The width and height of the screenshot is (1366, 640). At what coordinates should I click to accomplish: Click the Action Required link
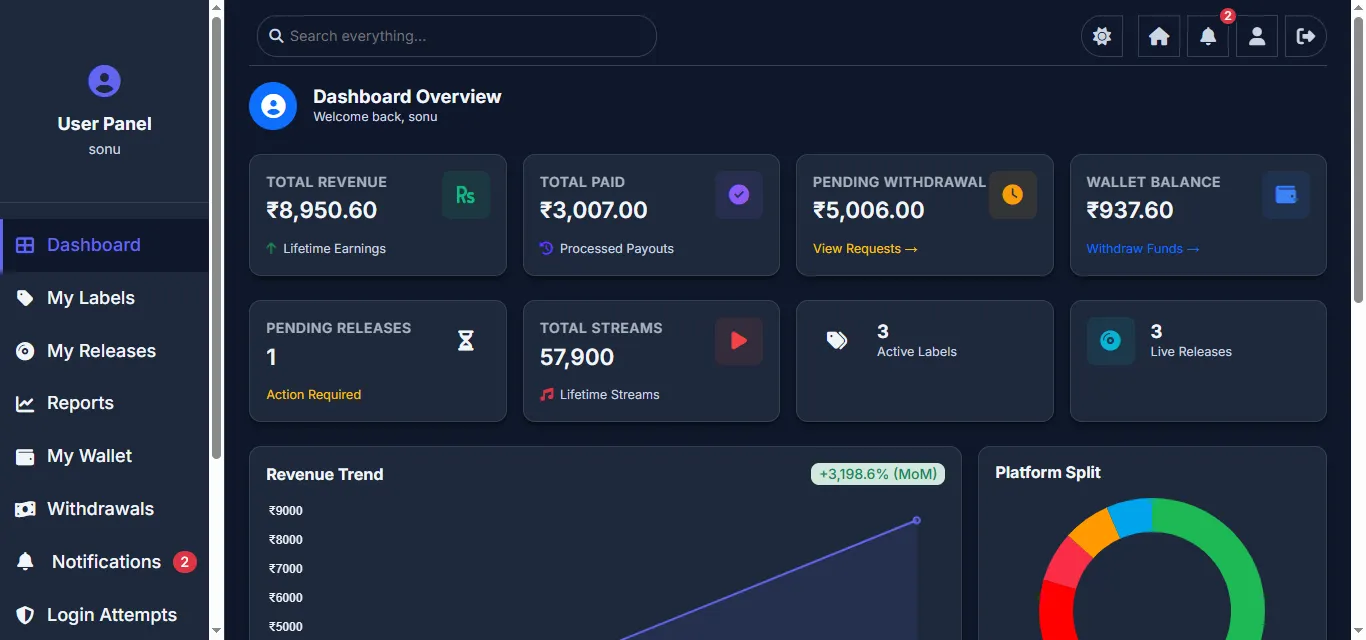tap(313, 394)
